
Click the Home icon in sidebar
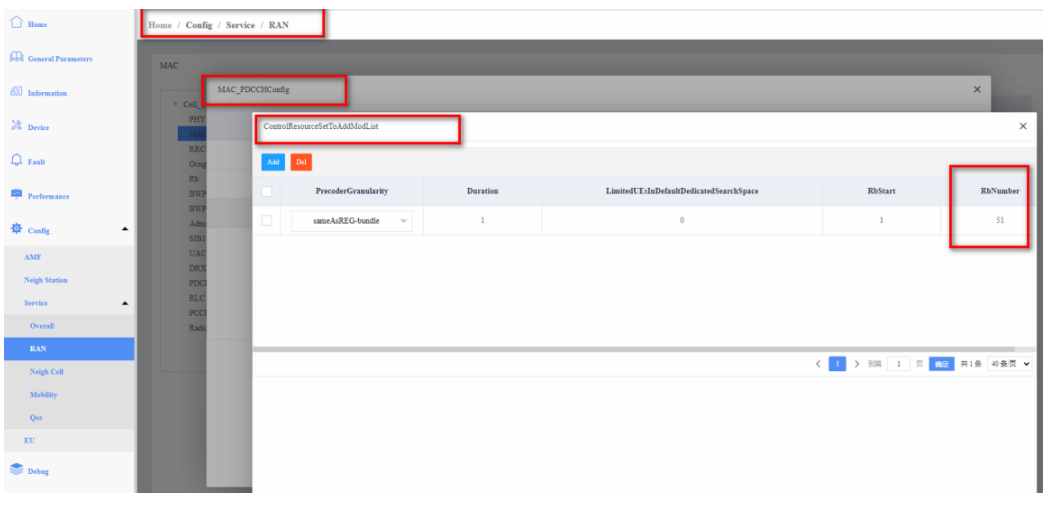coord(16,23)
